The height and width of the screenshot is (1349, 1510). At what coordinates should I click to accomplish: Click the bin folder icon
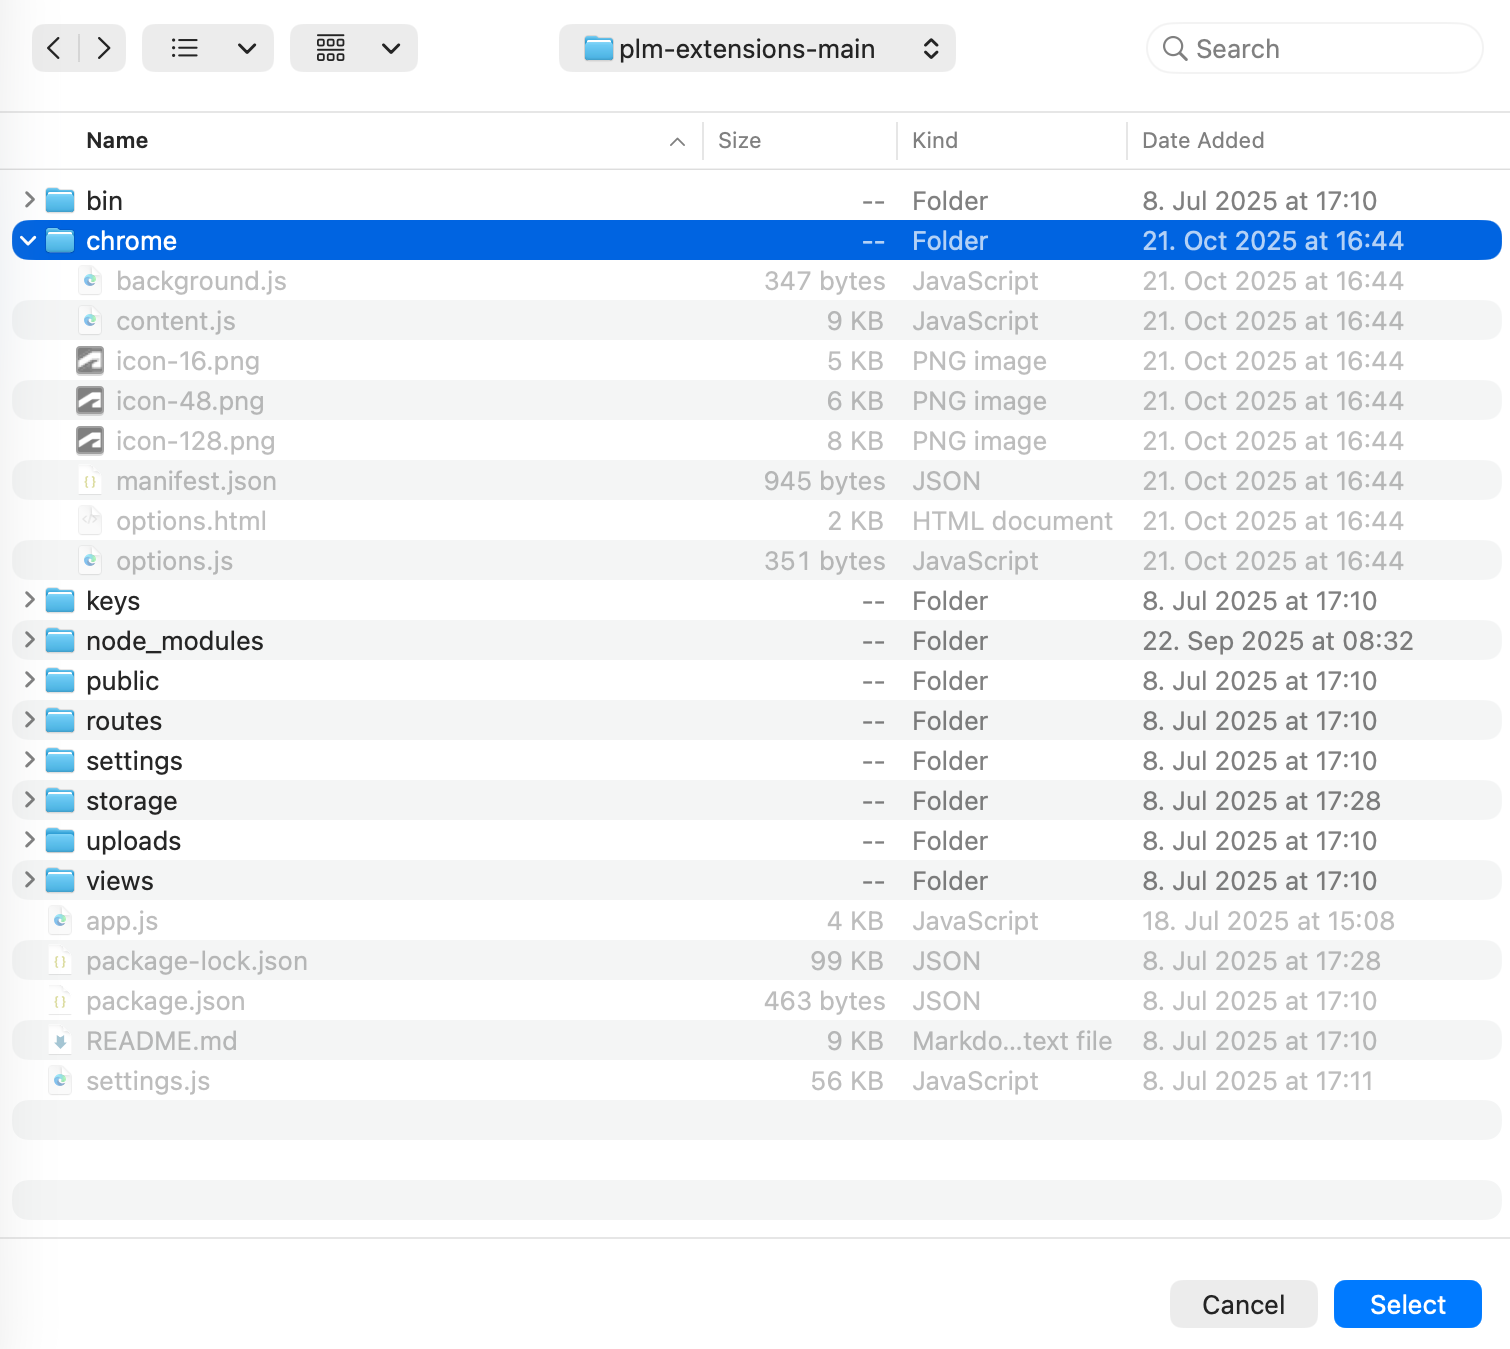point(61,201)
